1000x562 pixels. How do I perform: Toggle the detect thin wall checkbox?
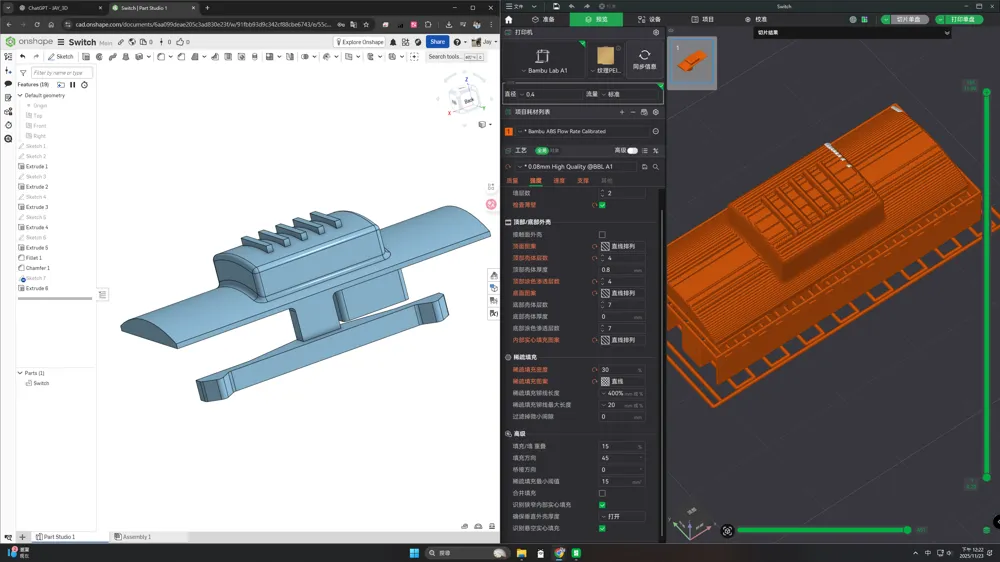click(x=602, y=205)
